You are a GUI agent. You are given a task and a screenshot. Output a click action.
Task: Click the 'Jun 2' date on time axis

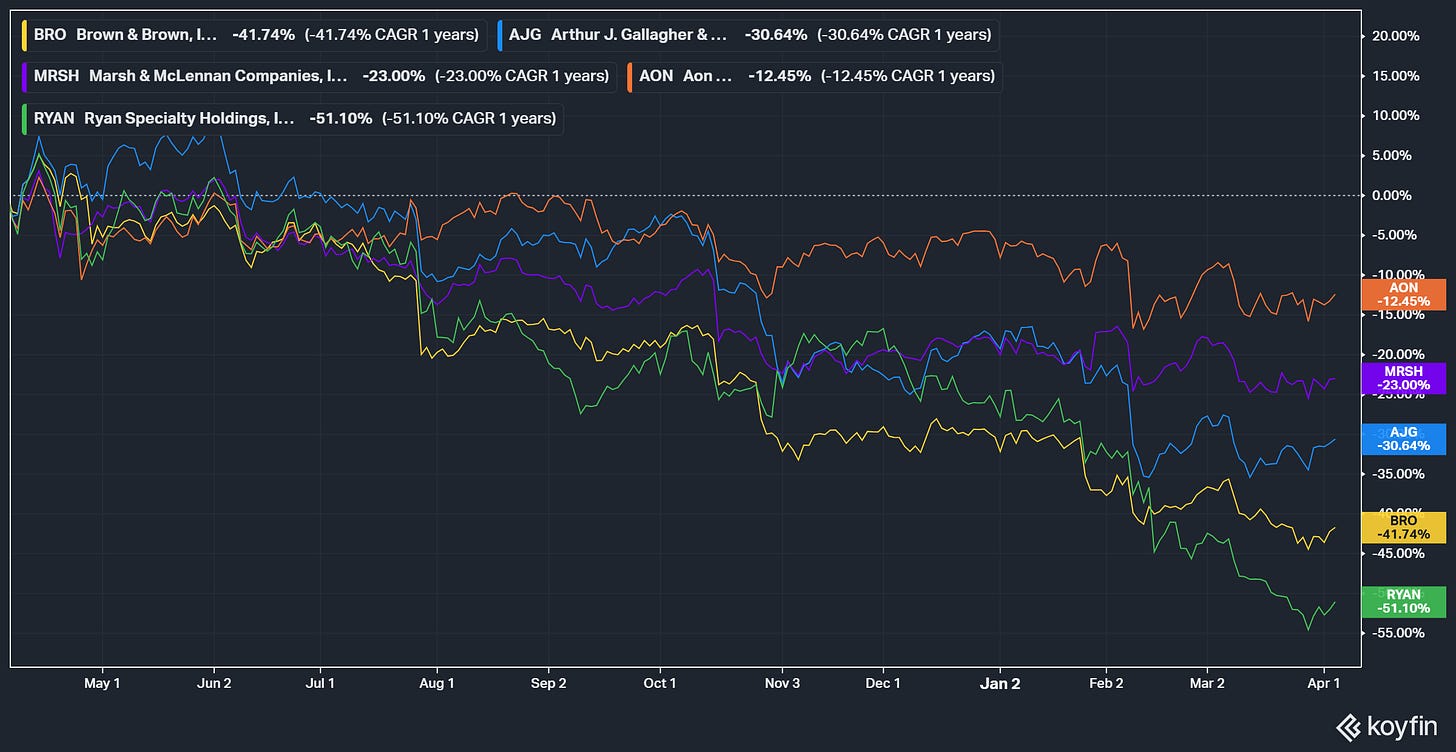click(214, 684)
